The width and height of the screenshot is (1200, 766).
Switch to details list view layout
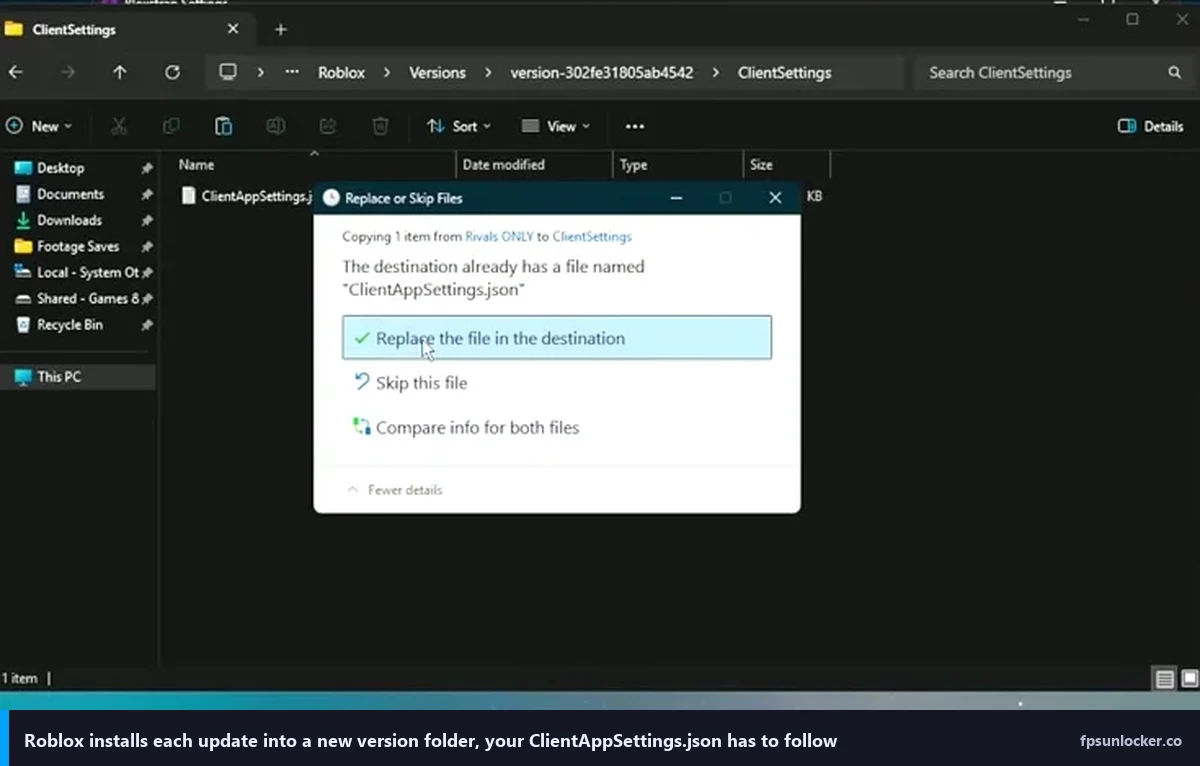point(1165,679)
